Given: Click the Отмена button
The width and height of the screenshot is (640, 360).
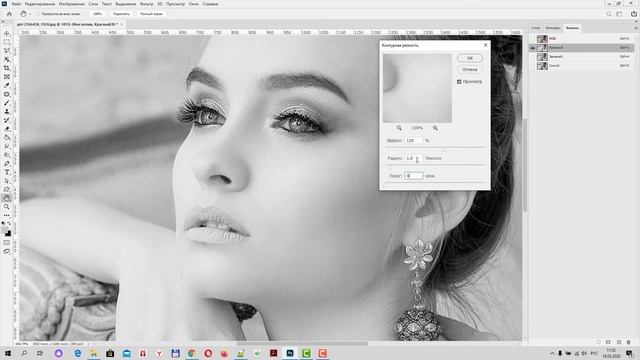Looking at the screenshot, I should point(470,69).
